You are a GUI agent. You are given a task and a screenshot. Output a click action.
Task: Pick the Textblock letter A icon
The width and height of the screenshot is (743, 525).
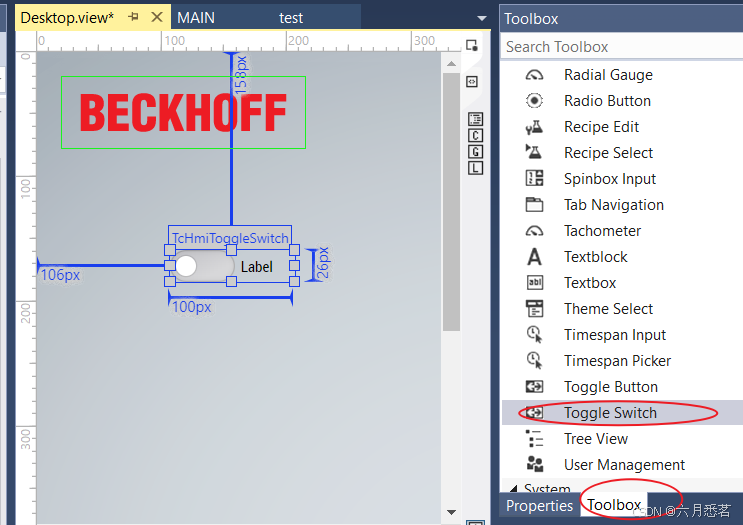(535, 257)
